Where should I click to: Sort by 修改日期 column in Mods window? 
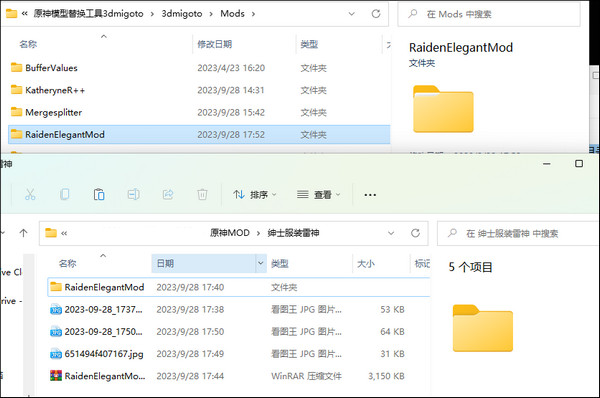pos(215,44)
